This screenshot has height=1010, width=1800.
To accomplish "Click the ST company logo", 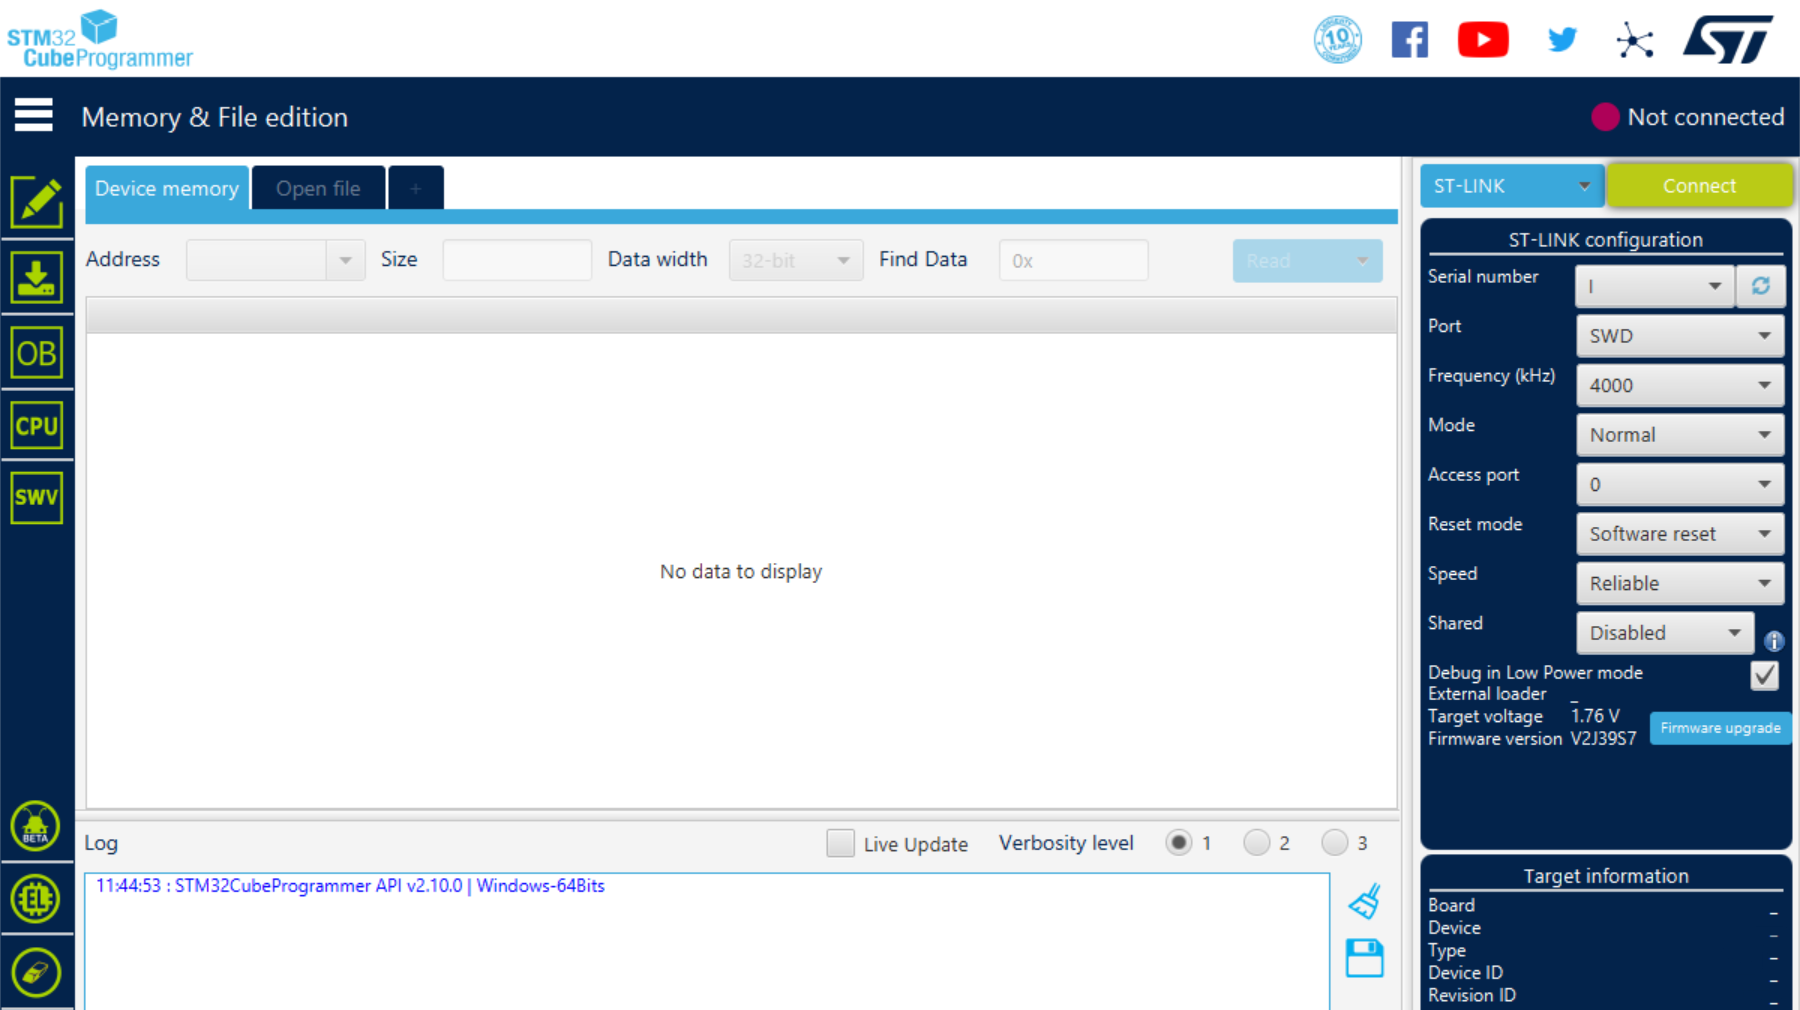I will 1728,39.
